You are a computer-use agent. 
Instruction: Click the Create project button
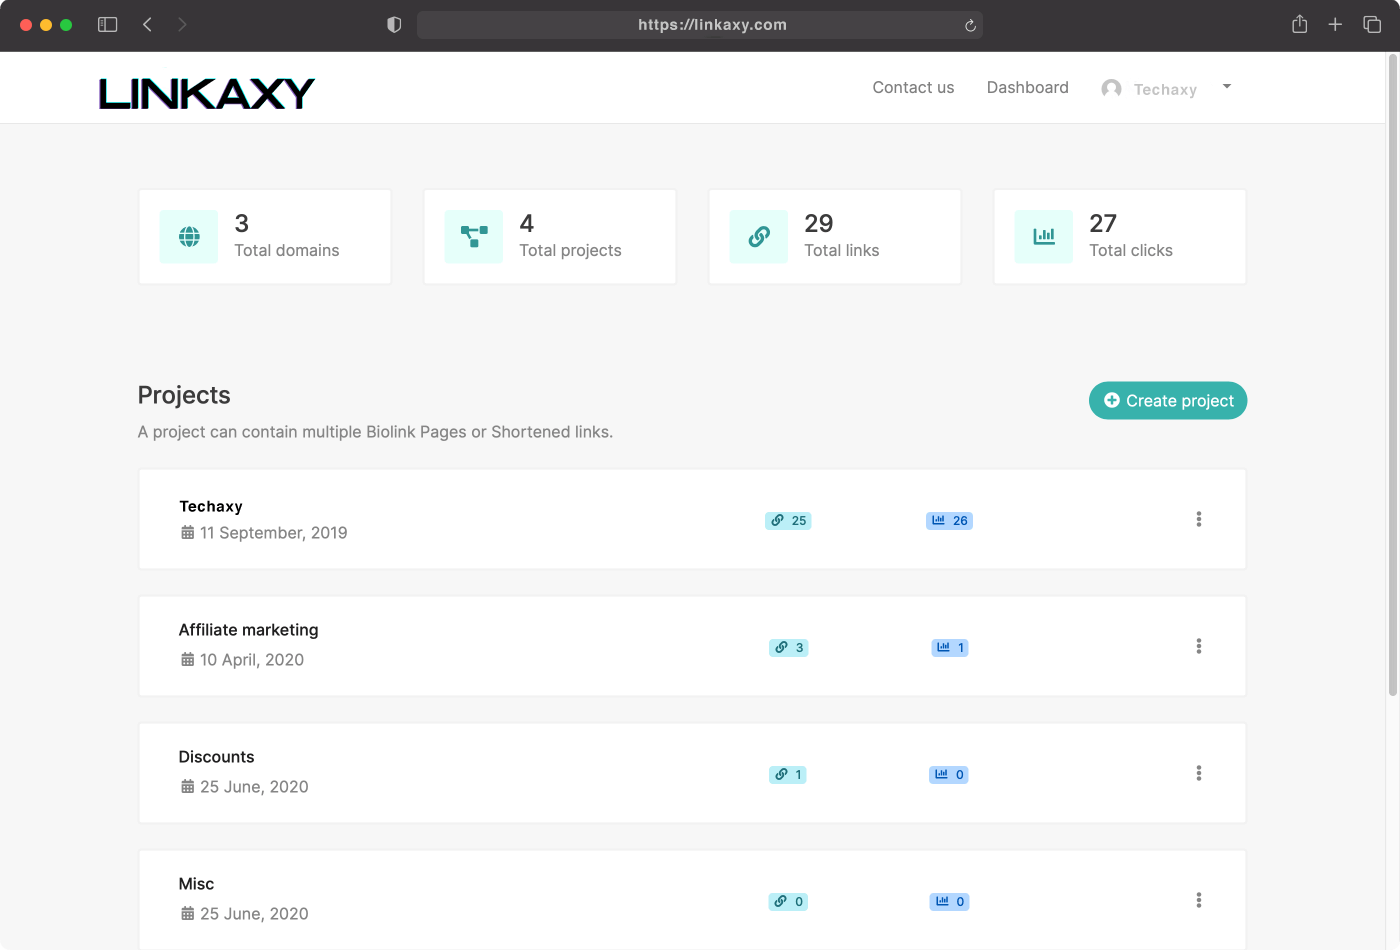click(1168, 401)
